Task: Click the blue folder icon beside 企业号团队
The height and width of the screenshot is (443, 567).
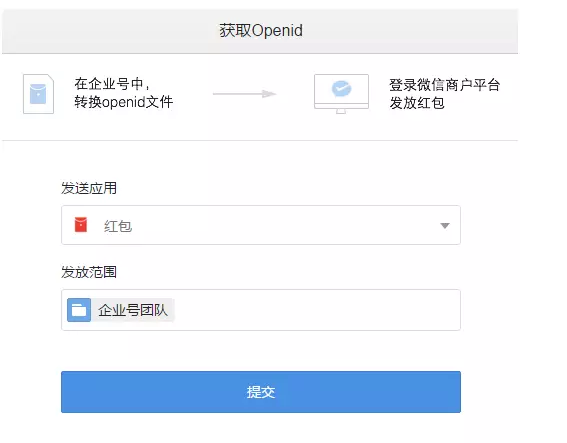Action: [79, 310]
